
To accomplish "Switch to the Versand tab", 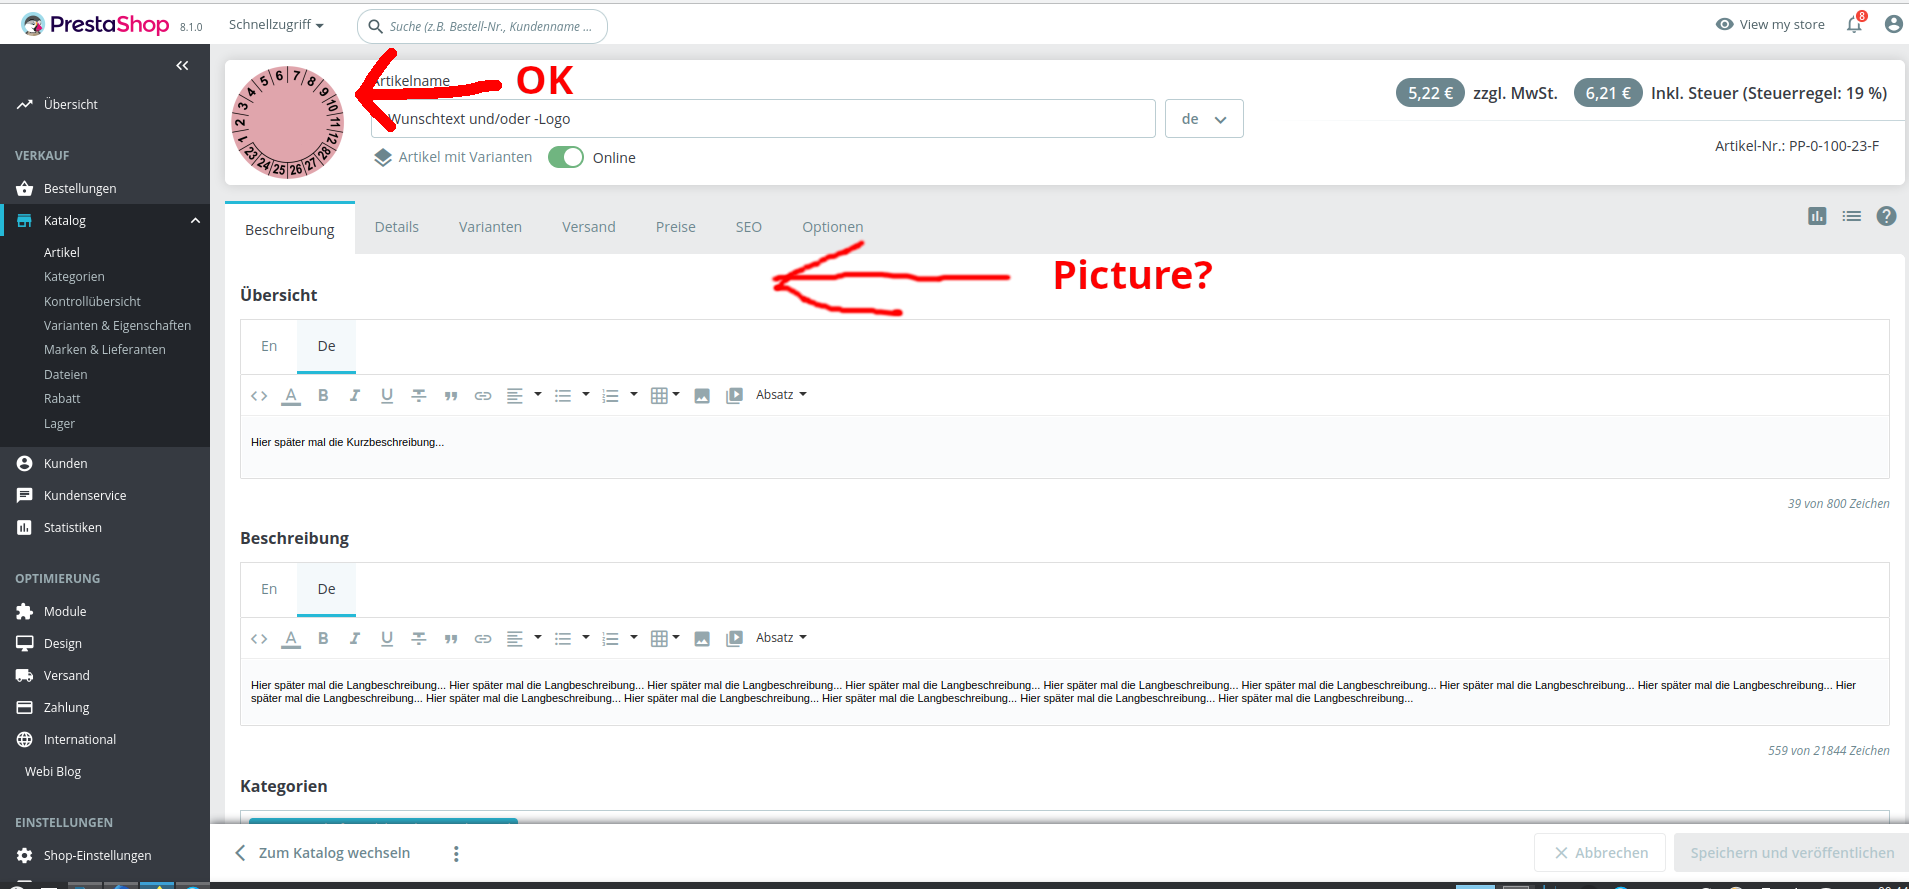I will click(x=589, y=227).
